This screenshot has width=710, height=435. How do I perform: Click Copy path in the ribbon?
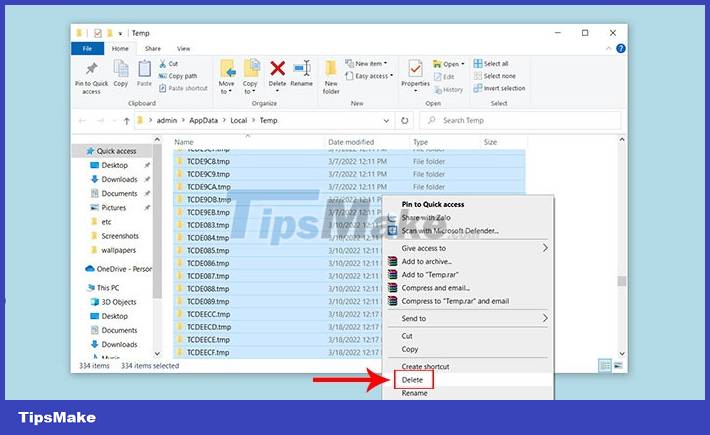tap(178, 76)
